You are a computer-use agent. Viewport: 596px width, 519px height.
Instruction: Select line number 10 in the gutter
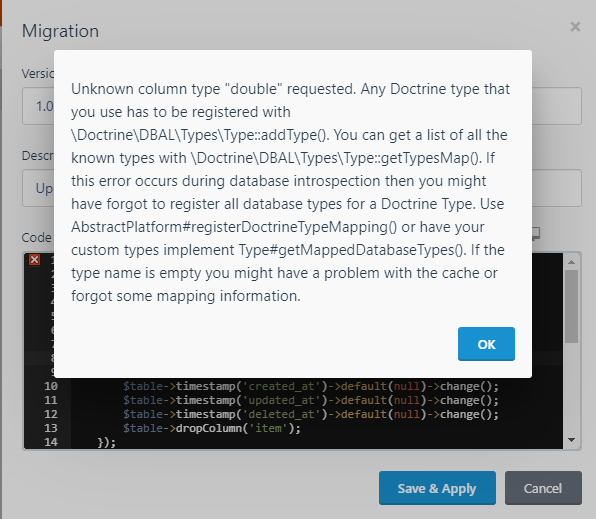click(51, 386)
